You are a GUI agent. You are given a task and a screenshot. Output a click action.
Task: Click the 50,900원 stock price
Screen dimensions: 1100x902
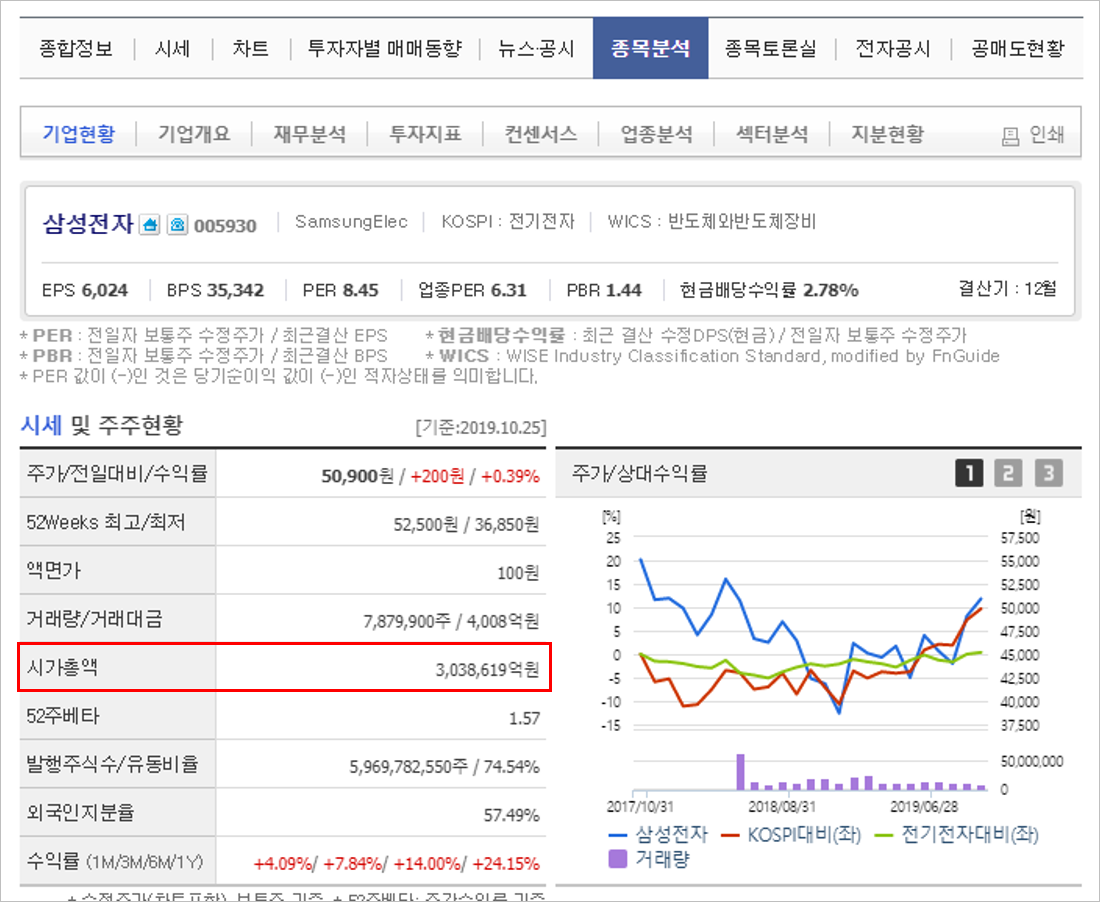(358, 476)
